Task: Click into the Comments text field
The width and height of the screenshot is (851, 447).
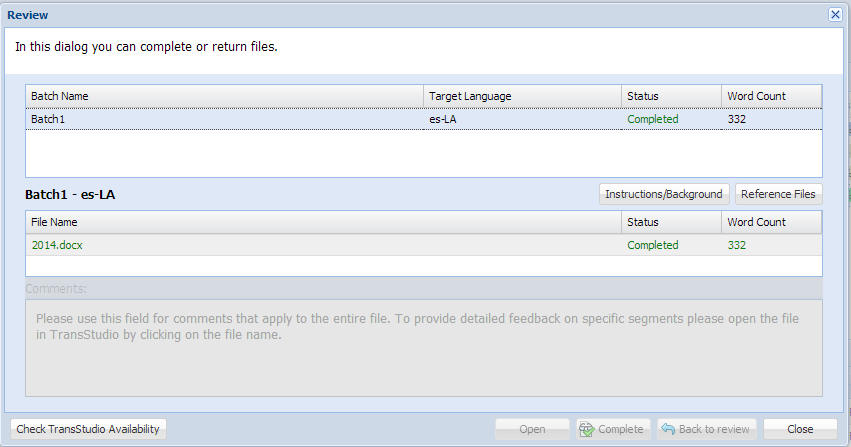Action: pos(423,348)
